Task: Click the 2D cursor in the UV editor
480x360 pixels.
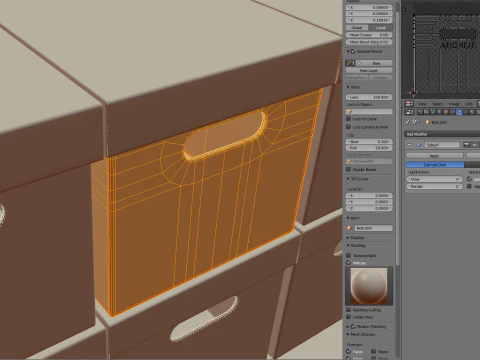Action: (x=413, y=93)
